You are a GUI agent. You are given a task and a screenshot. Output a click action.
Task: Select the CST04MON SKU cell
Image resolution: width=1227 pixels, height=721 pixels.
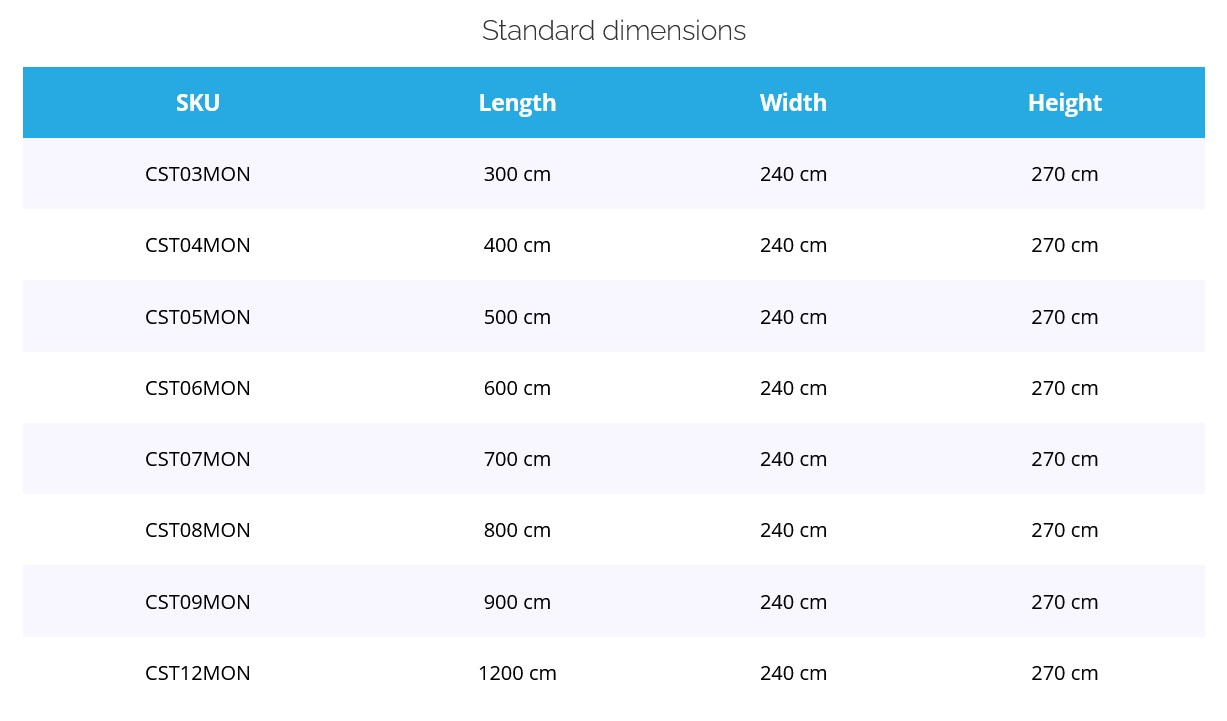(x=198, y=245)
